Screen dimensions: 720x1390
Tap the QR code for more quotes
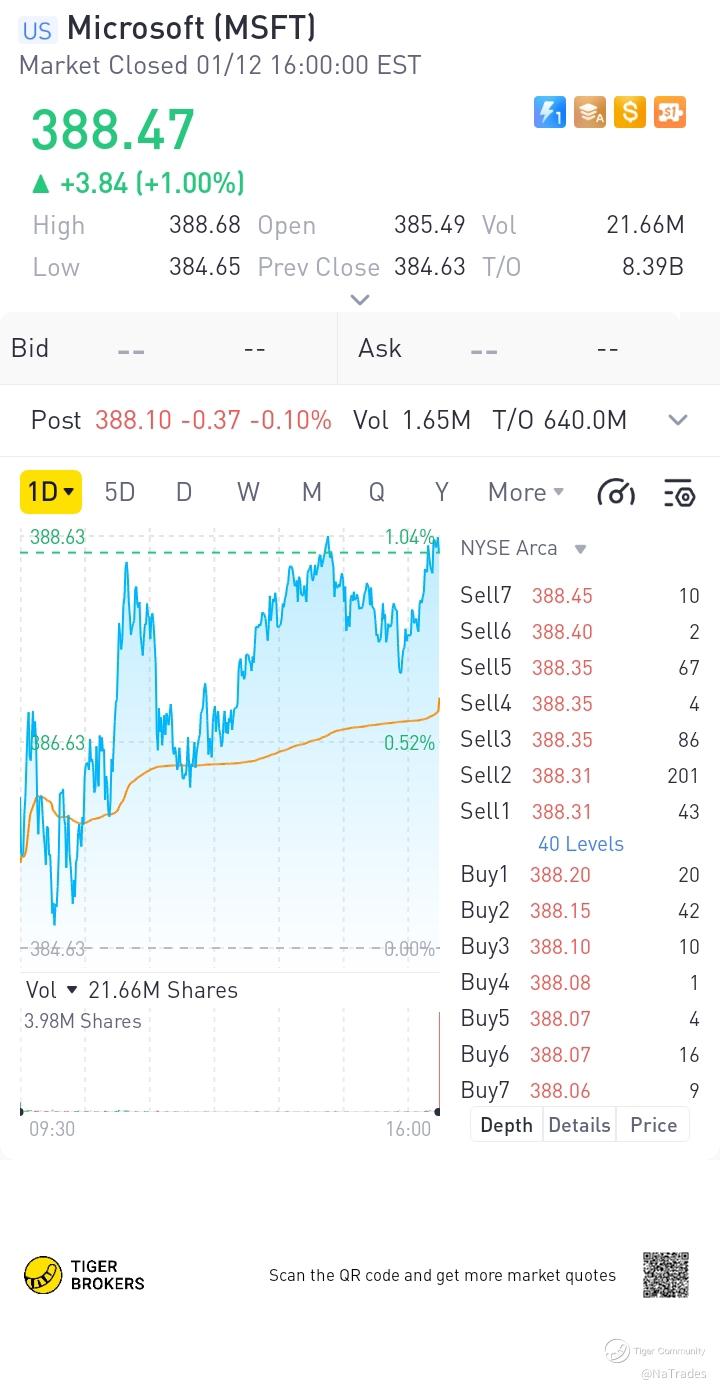(x=665, y=1275)
